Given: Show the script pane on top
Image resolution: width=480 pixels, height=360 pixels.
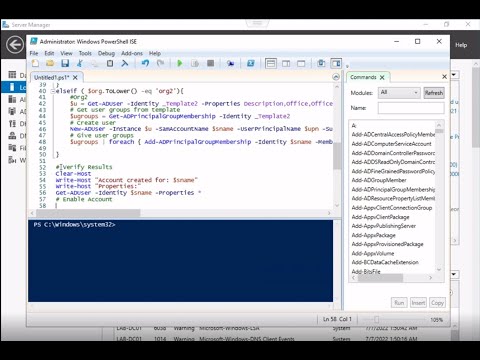Looking at the screenshot, I should 271,63.
